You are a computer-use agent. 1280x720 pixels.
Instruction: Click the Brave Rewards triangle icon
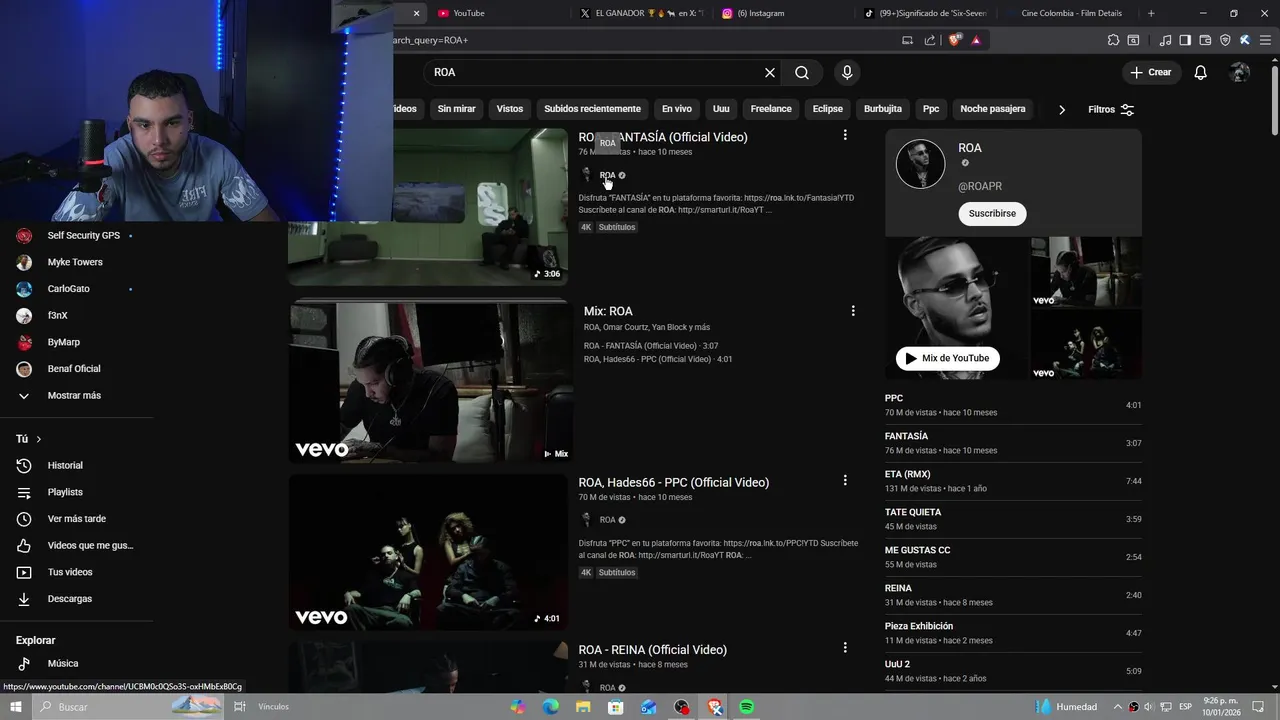[x=976, y=40]
